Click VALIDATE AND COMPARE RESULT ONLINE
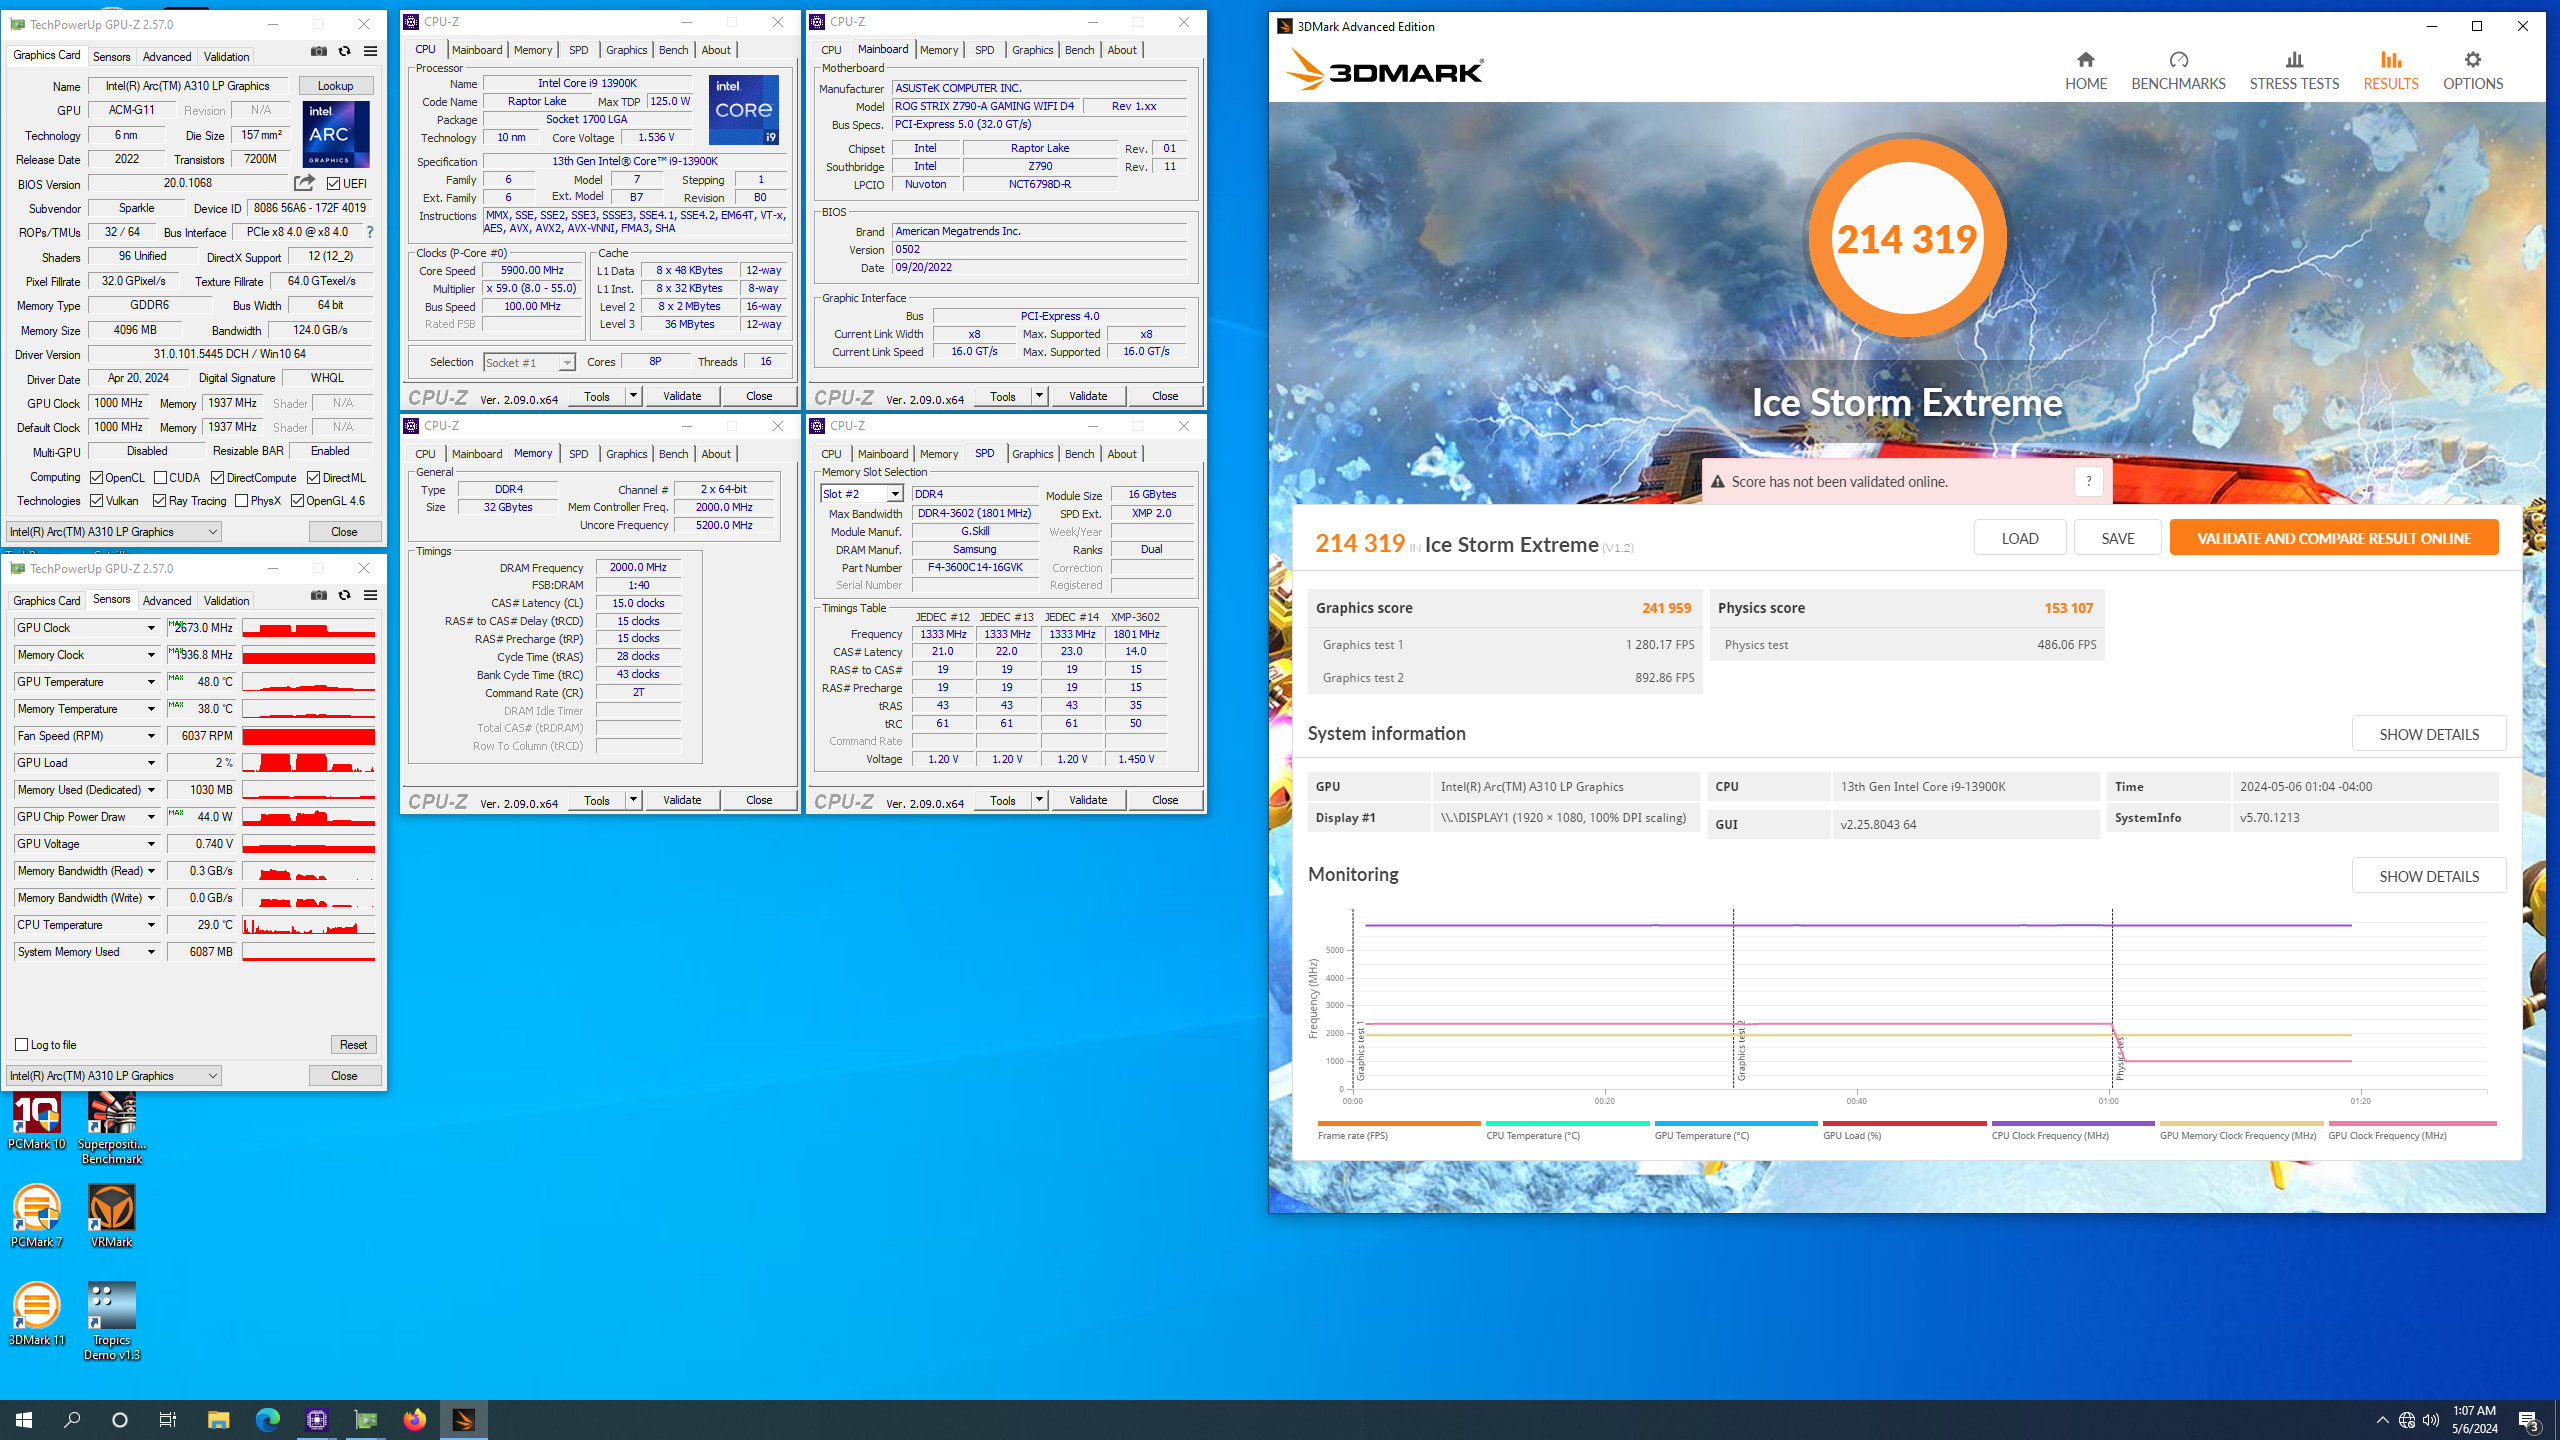 click(x=2334, y=538)
